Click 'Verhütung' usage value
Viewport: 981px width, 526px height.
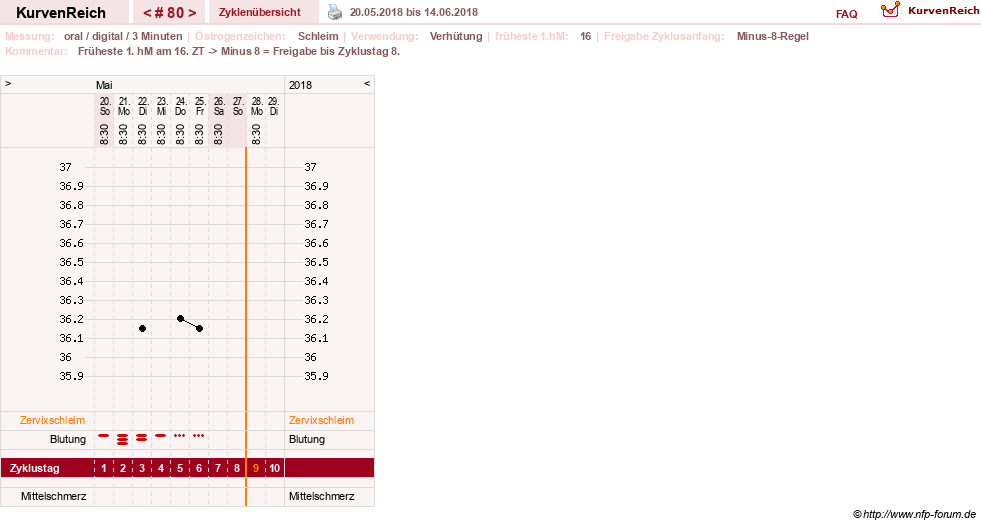[456, 36]
